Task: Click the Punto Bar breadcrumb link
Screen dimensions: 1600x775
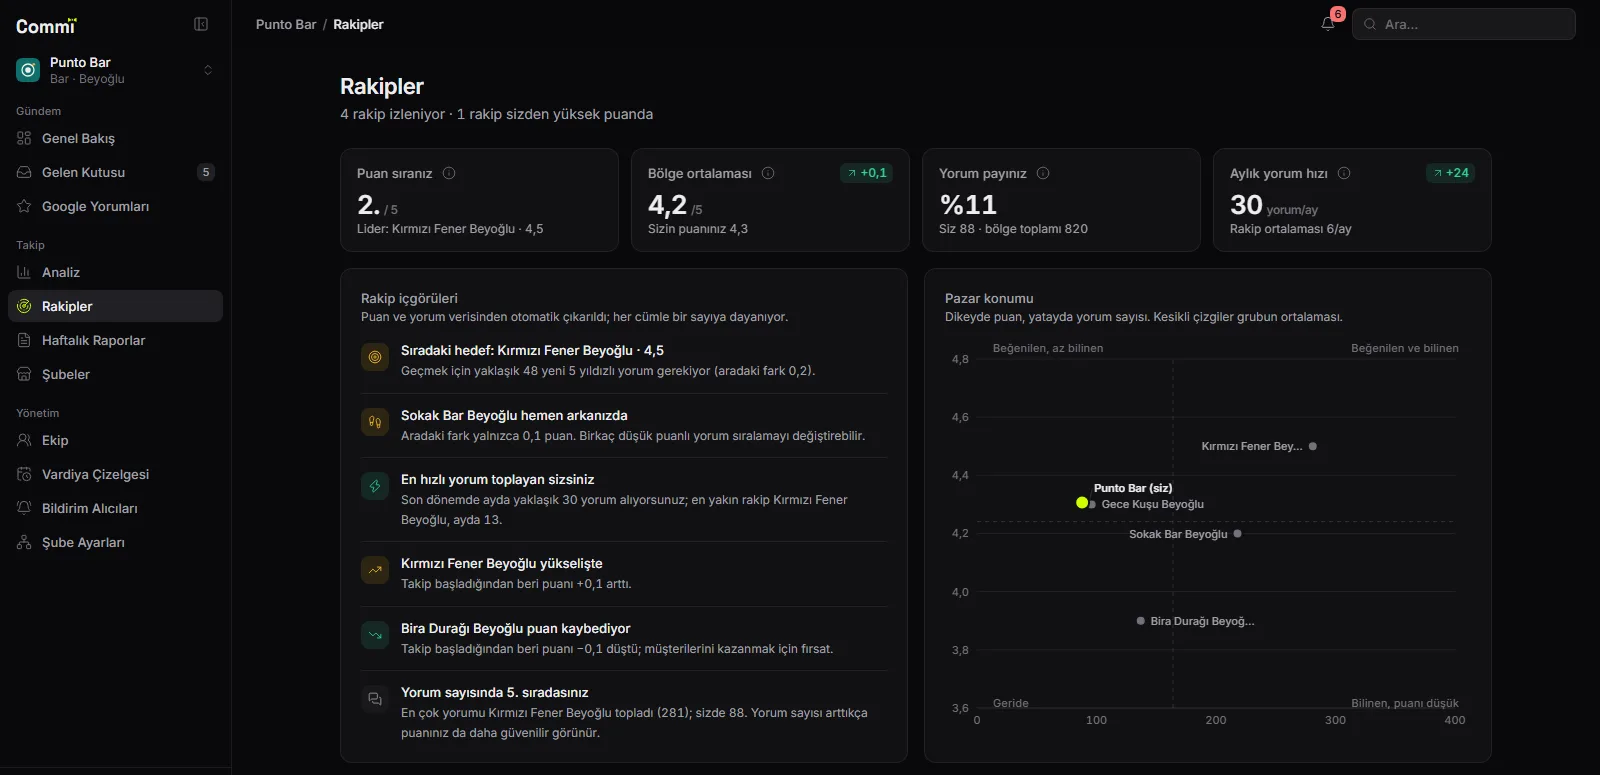Action: [x=286, y=24]
